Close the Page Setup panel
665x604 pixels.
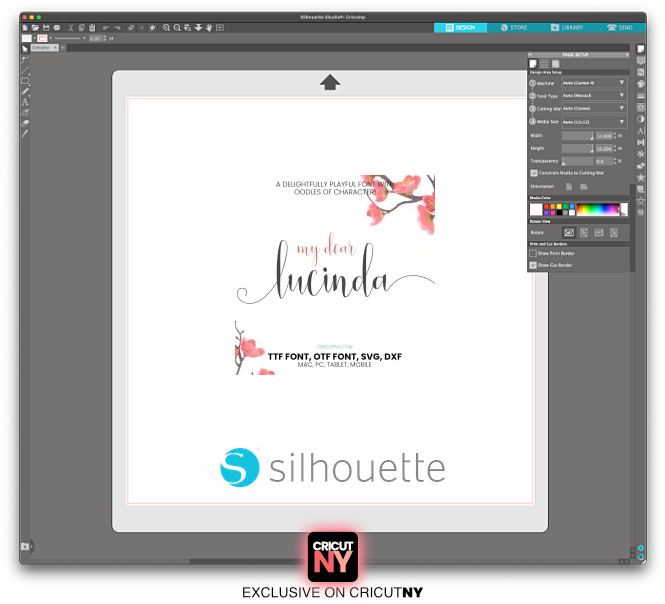click(x=627, y=55)
